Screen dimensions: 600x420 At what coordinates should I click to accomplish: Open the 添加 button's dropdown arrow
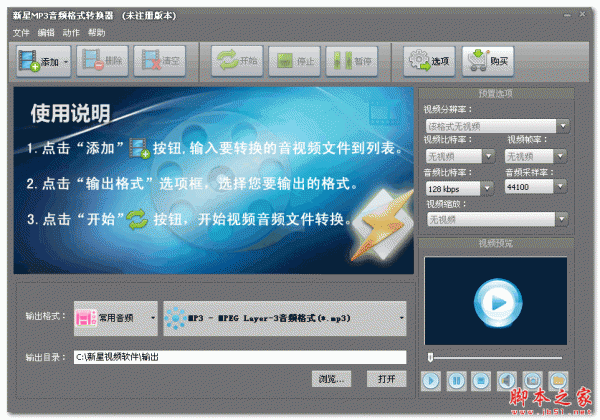point(66,62)
